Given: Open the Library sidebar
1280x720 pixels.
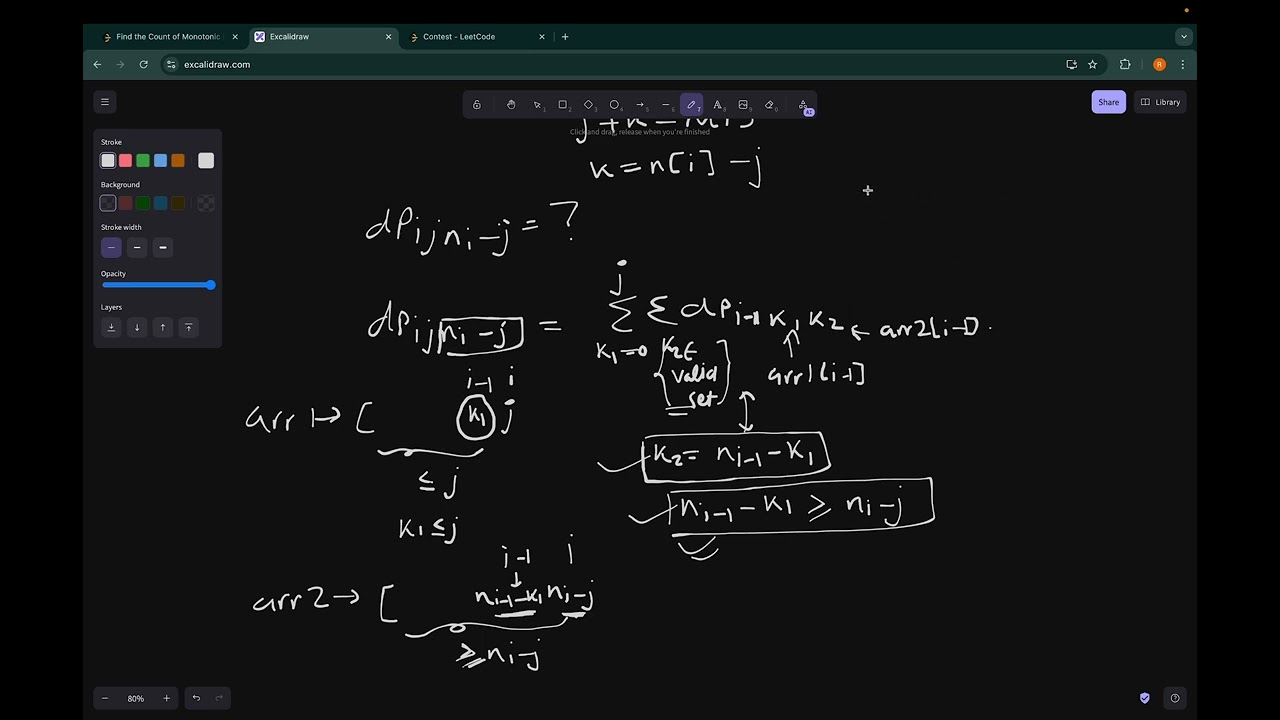Looking at the screenshot, I should (x=1161, y=102).
